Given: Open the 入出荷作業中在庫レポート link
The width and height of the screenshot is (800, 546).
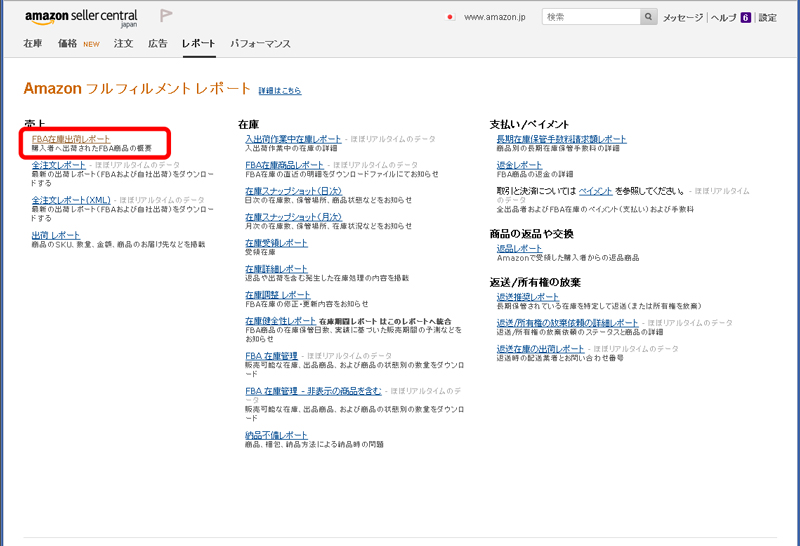Looking at the screenshot, I should (x=293, y=139).
